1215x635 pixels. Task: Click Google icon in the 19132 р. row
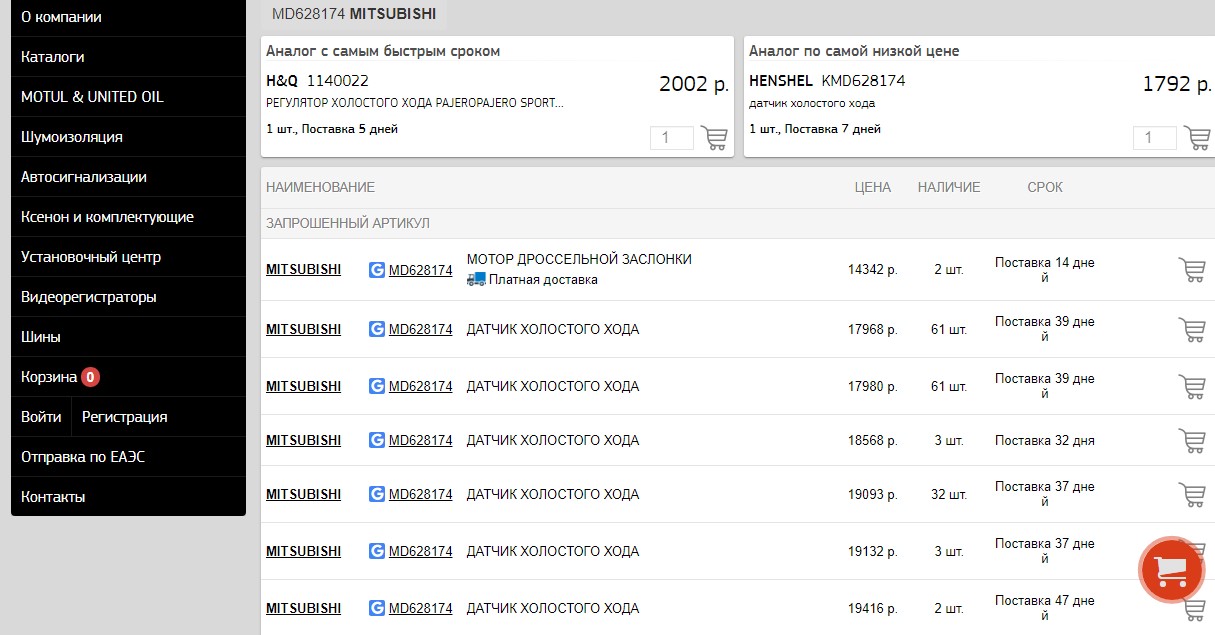(377, 551)
